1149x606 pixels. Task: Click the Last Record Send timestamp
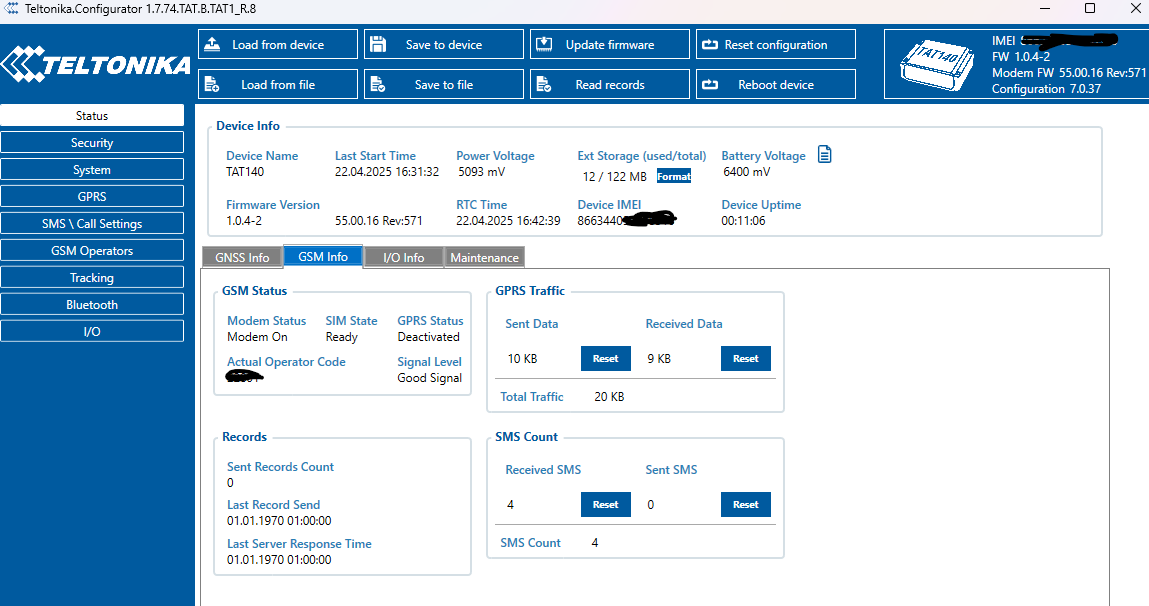pyautogui.click(x=279, y=521)
